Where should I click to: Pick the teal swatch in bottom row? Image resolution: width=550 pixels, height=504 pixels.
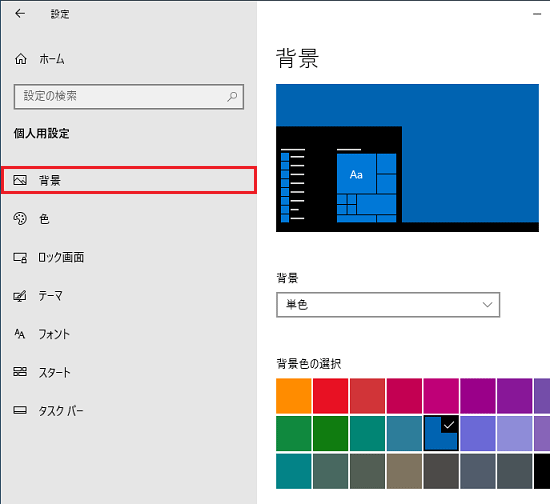(294, 471)
